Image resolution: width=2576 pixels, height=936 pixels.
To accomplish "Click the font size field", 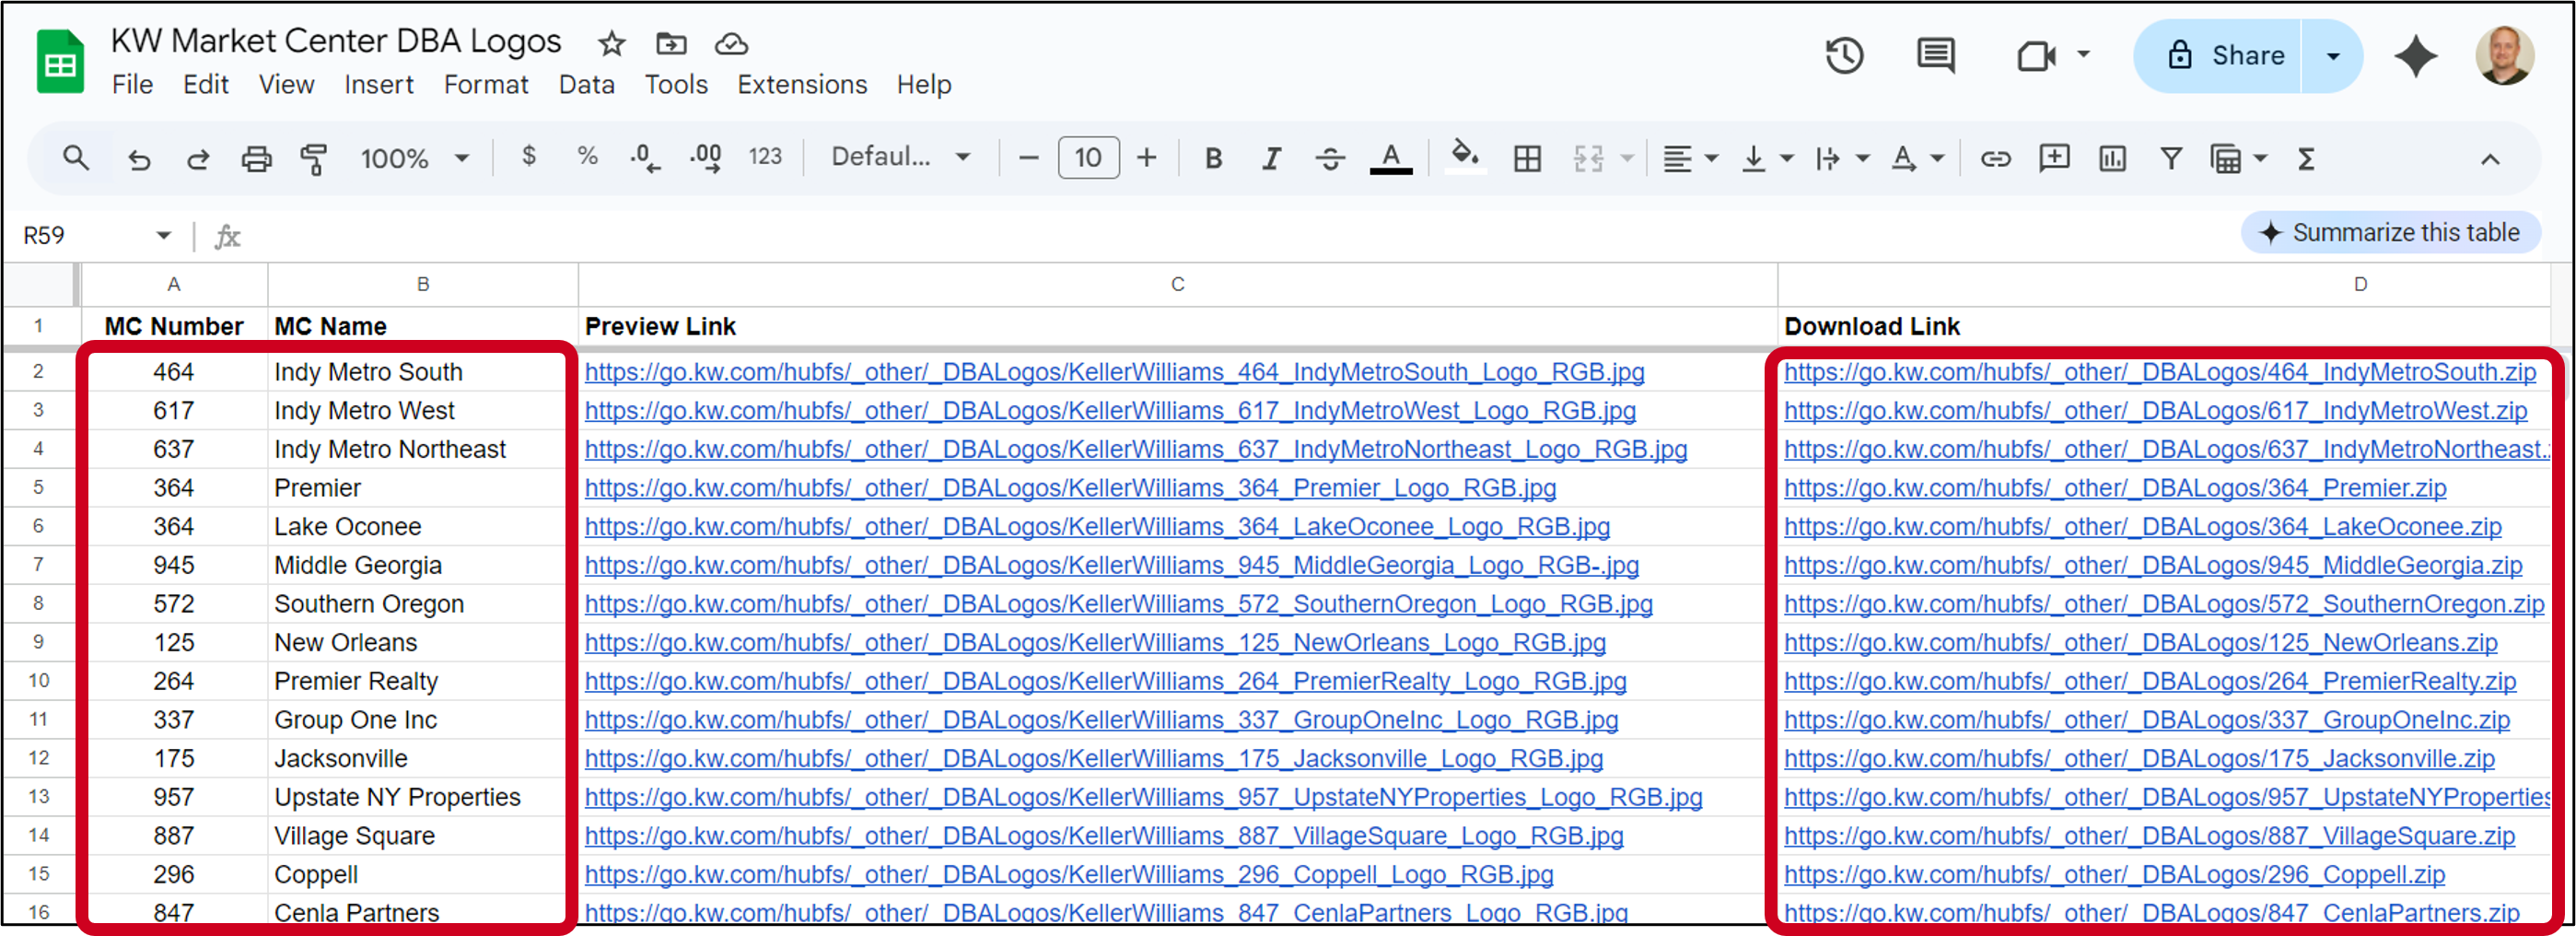I will pos(1088,158).
